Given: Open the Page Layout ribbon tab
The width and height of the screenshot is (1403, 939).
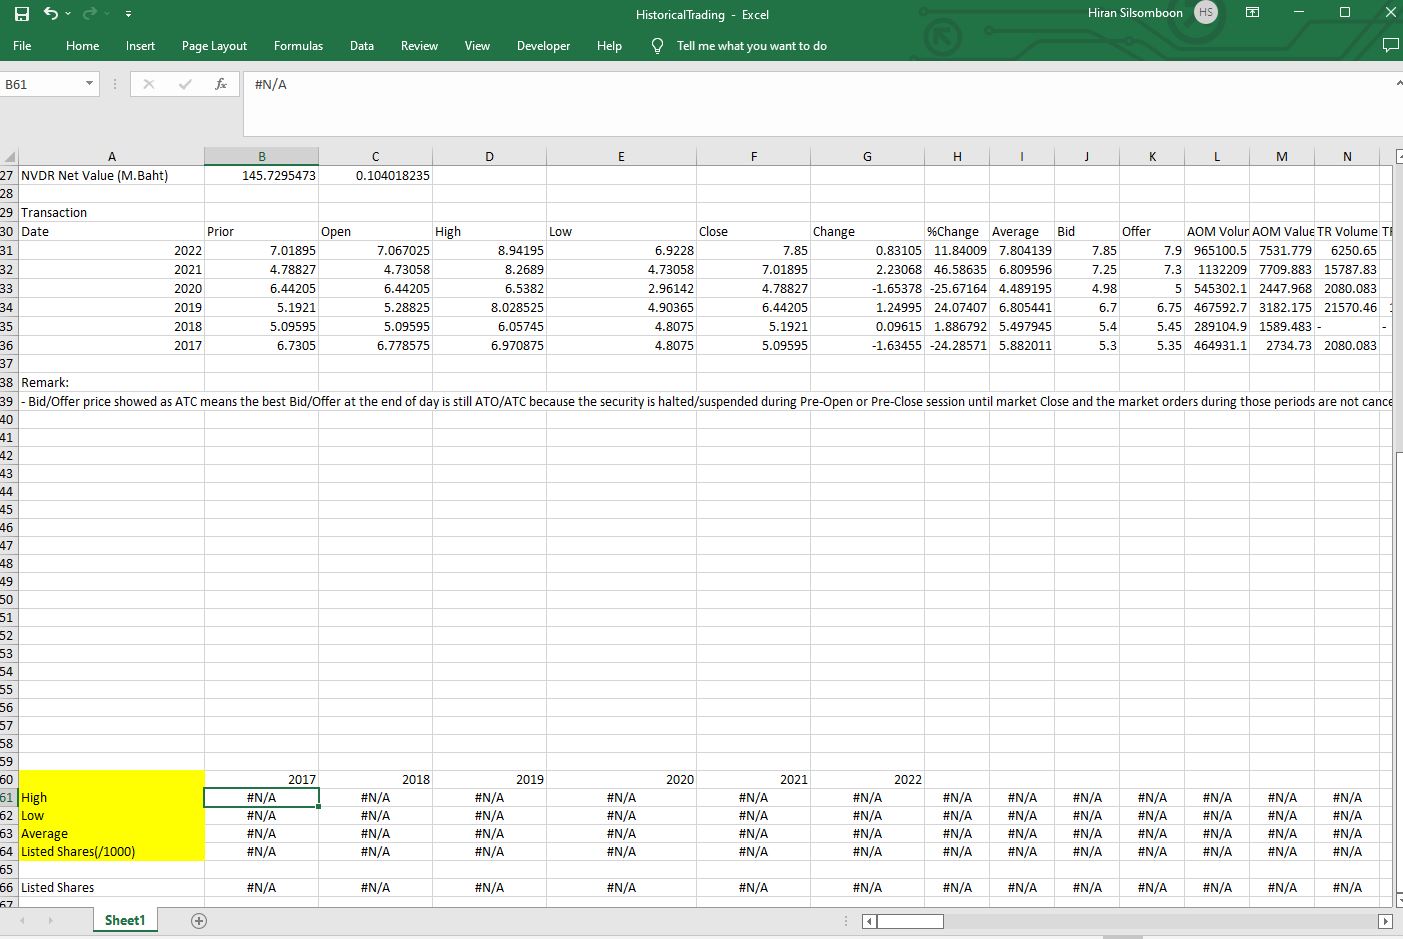Looking at the screenshot, I should coord(214,46).
